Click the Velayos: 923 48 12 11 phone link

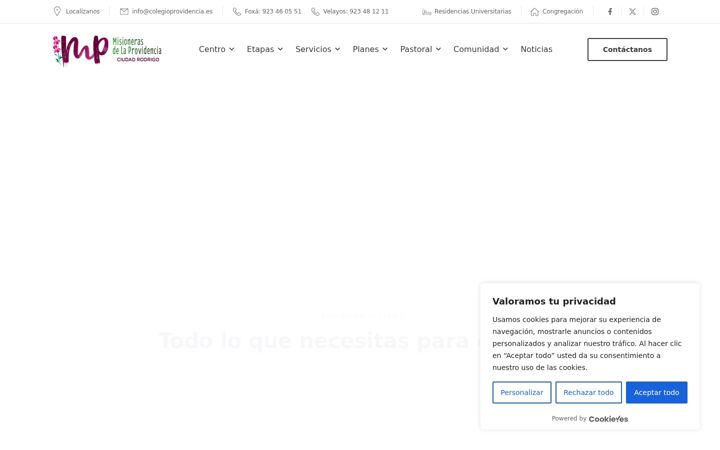355,11
